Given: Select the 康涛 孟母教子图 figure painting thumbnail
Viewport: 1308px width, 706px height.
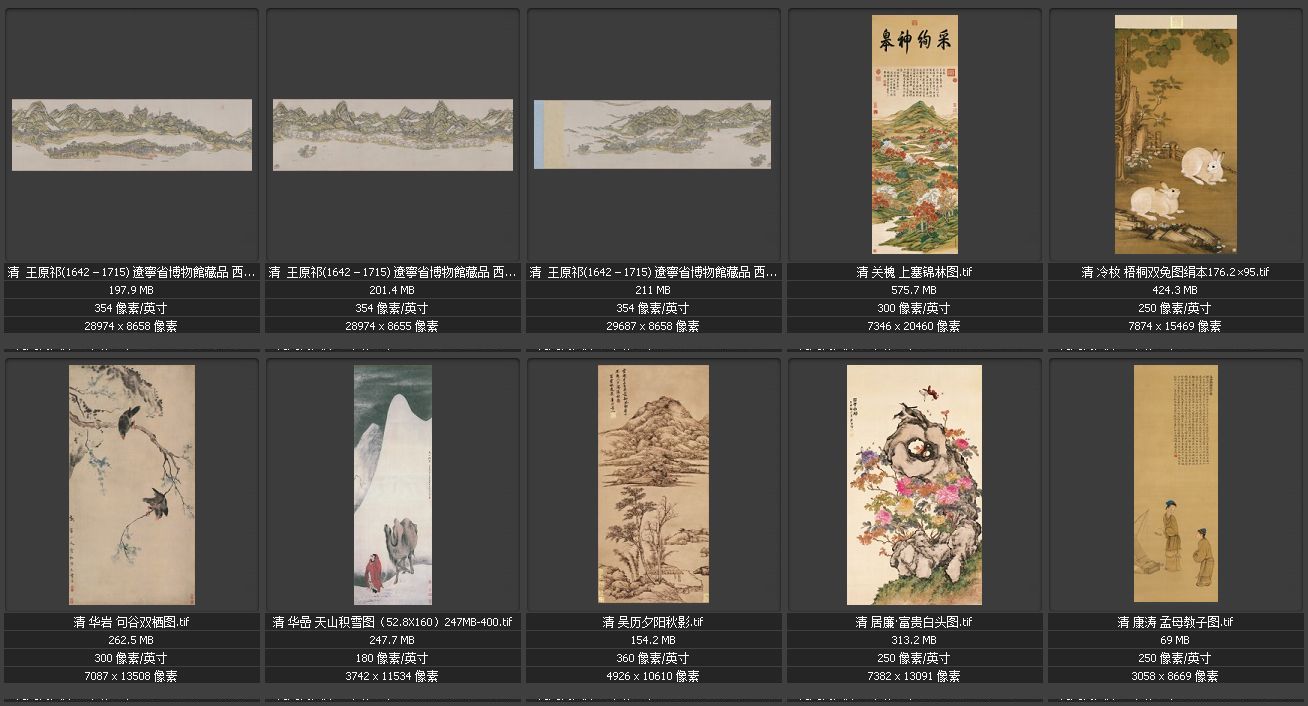Looking at the screenshot, I should (x=1175, y=484).
